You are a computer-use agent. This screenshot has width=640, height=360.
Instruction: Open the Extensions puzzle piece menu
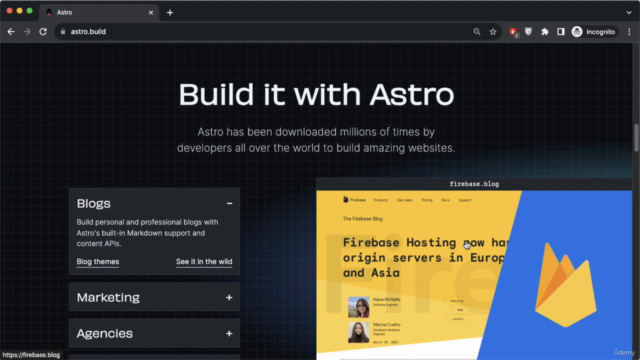[x=545, y=31]
